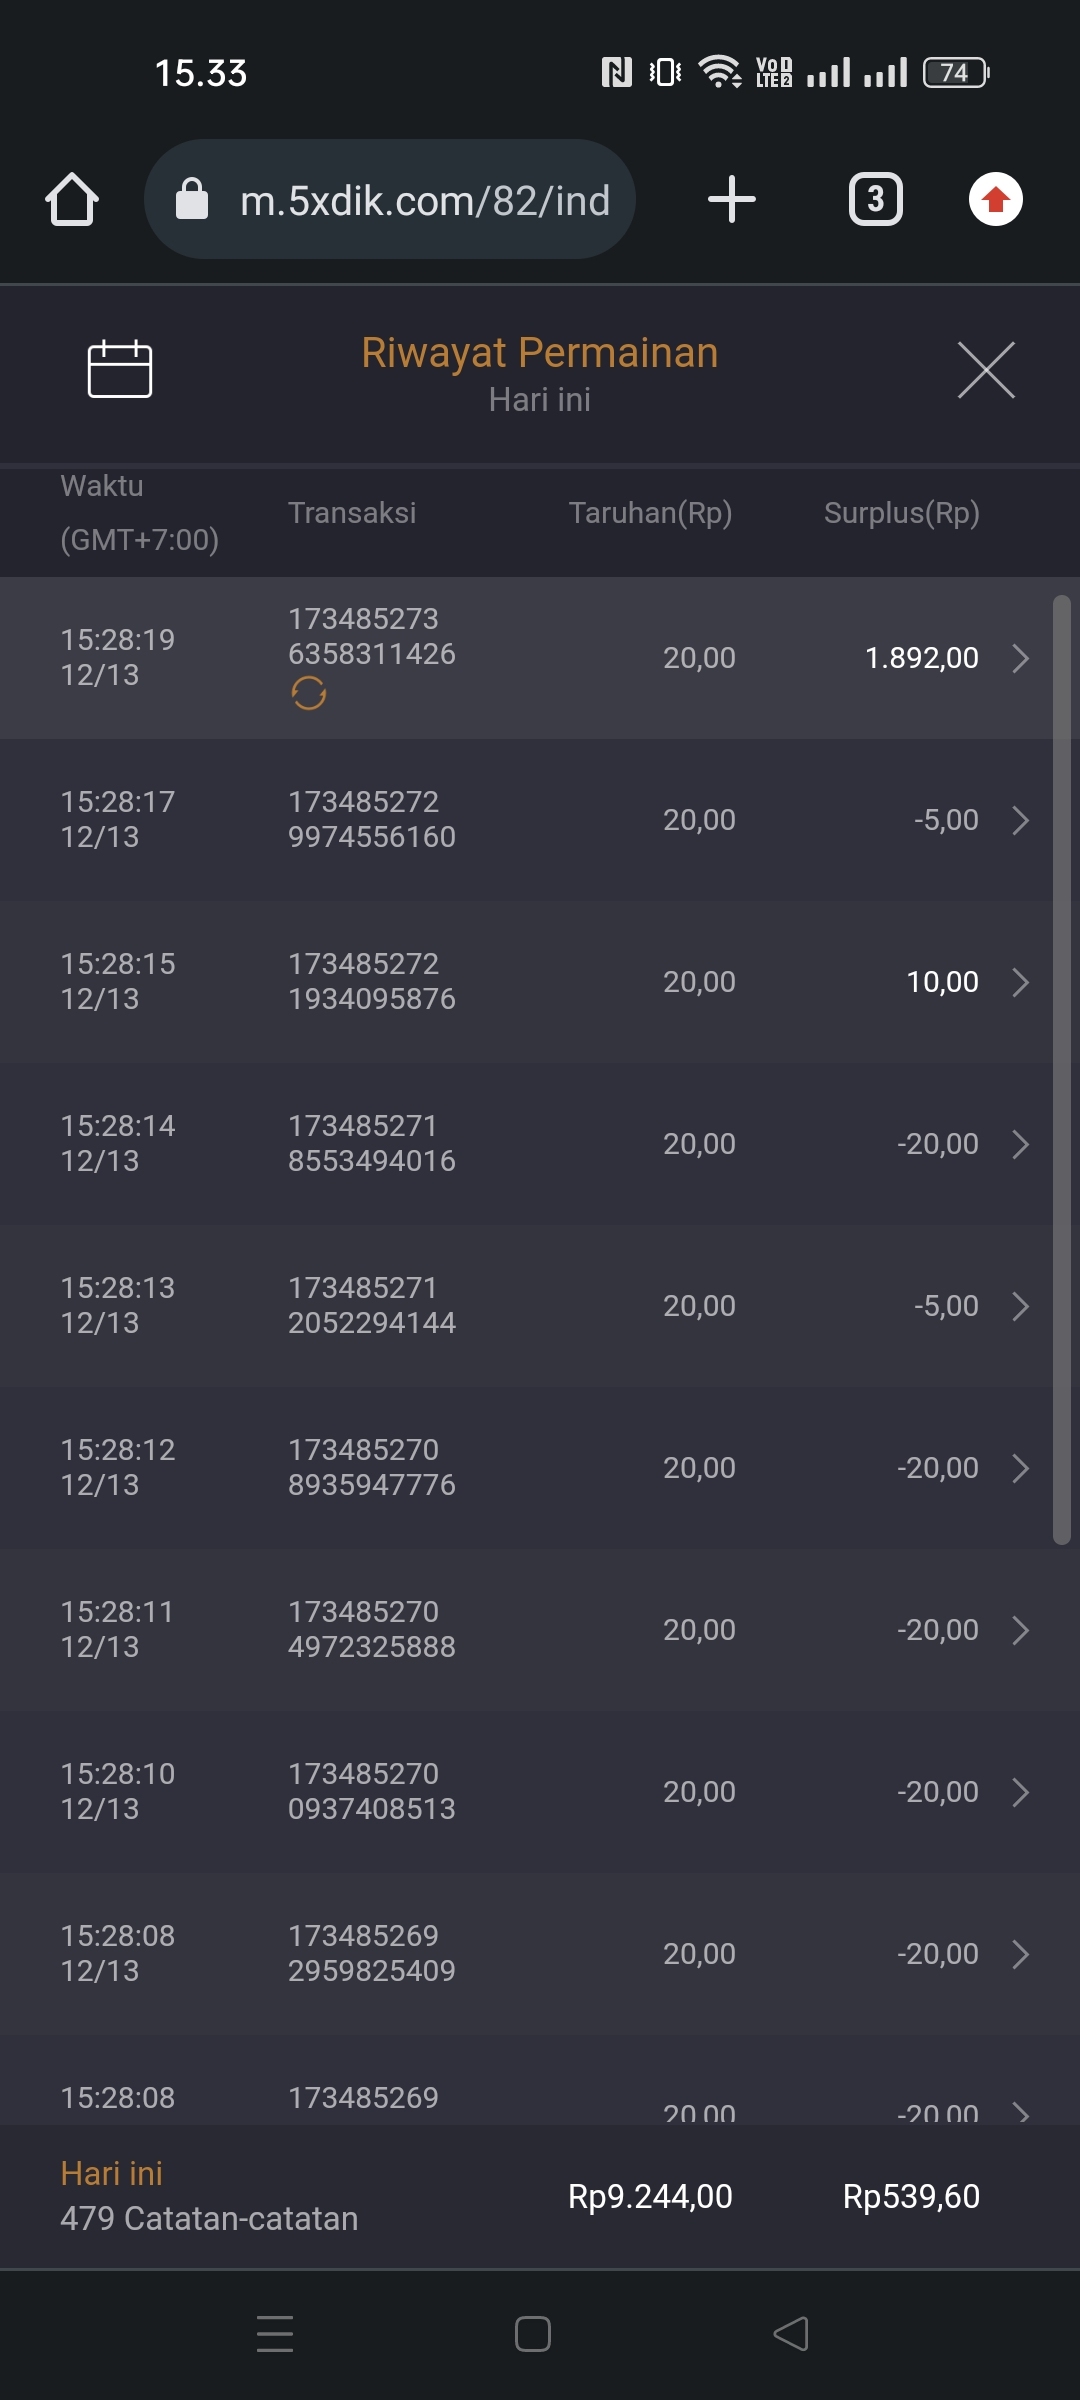Tap the browser home icon
The height and width of the screenshot is (2400, 1080).
(x=72, y=200)
